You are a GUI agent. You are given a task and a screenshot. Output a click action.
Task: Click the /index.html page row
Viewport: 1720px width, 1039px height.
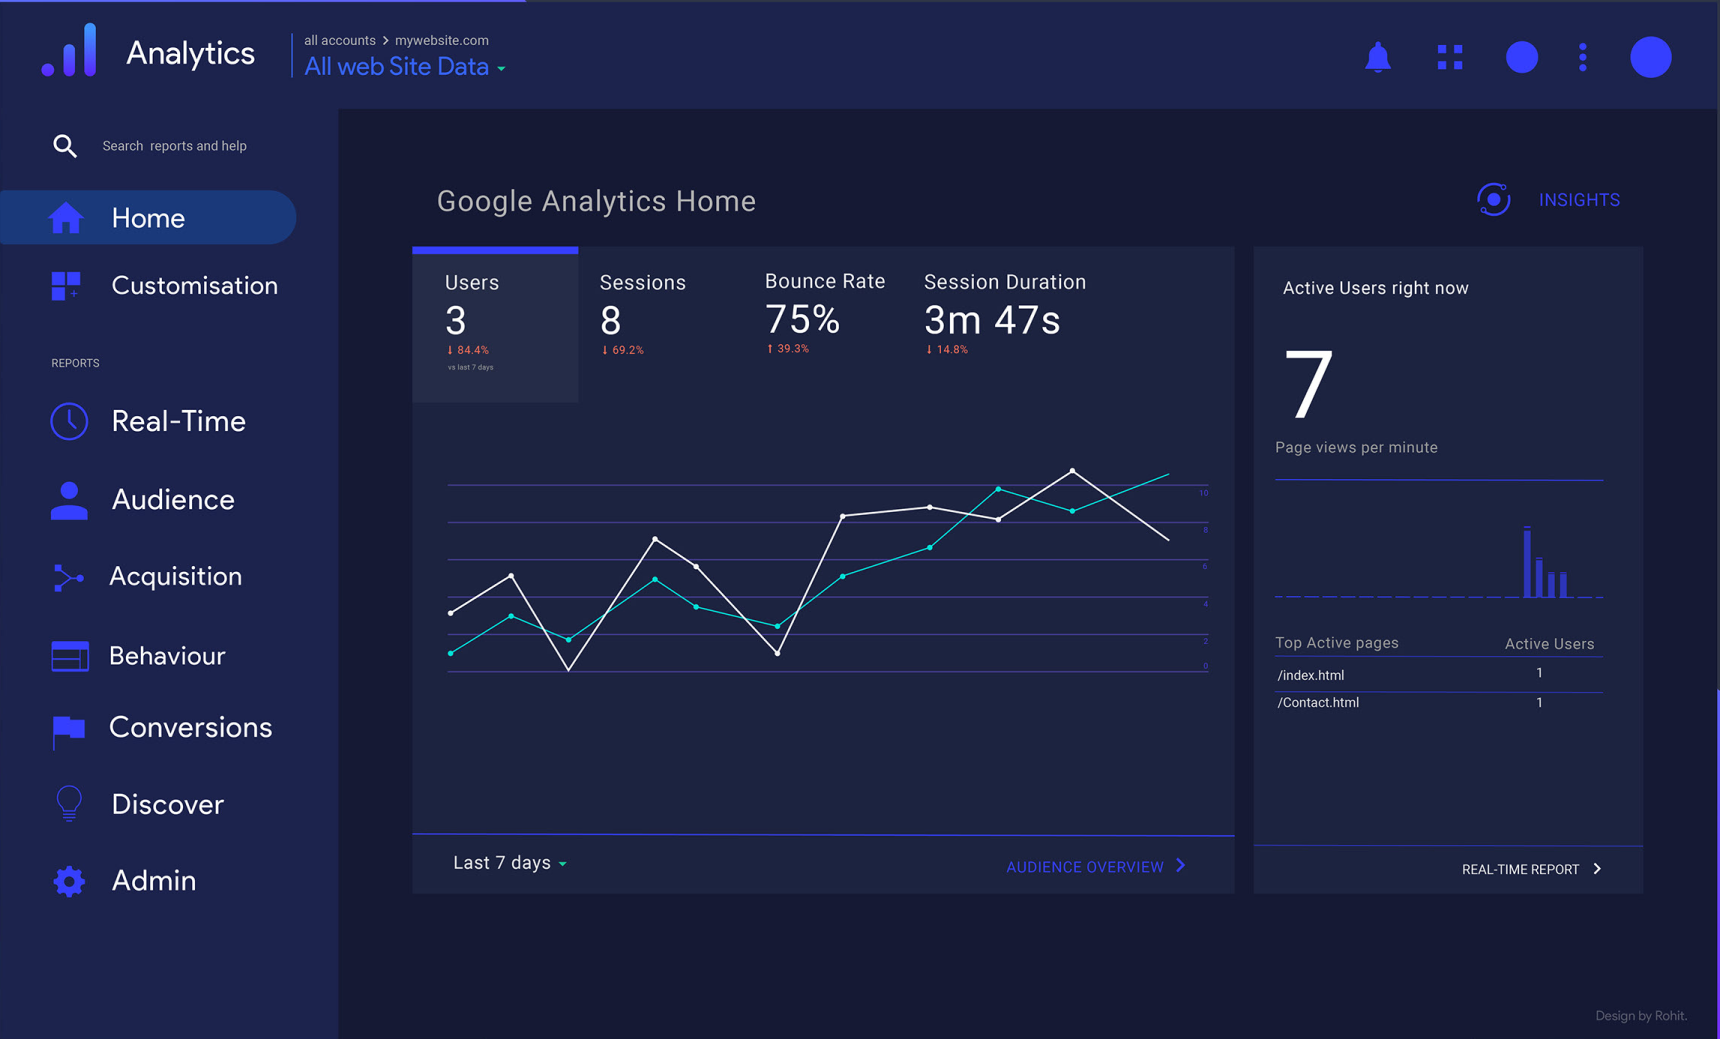(x=1439, y=675)
